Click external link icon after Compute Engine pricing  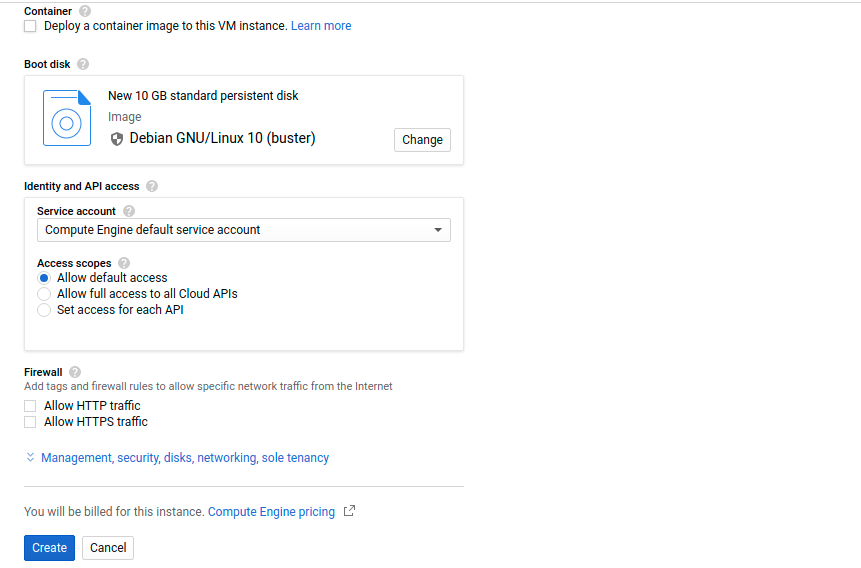tap(349, 511)
